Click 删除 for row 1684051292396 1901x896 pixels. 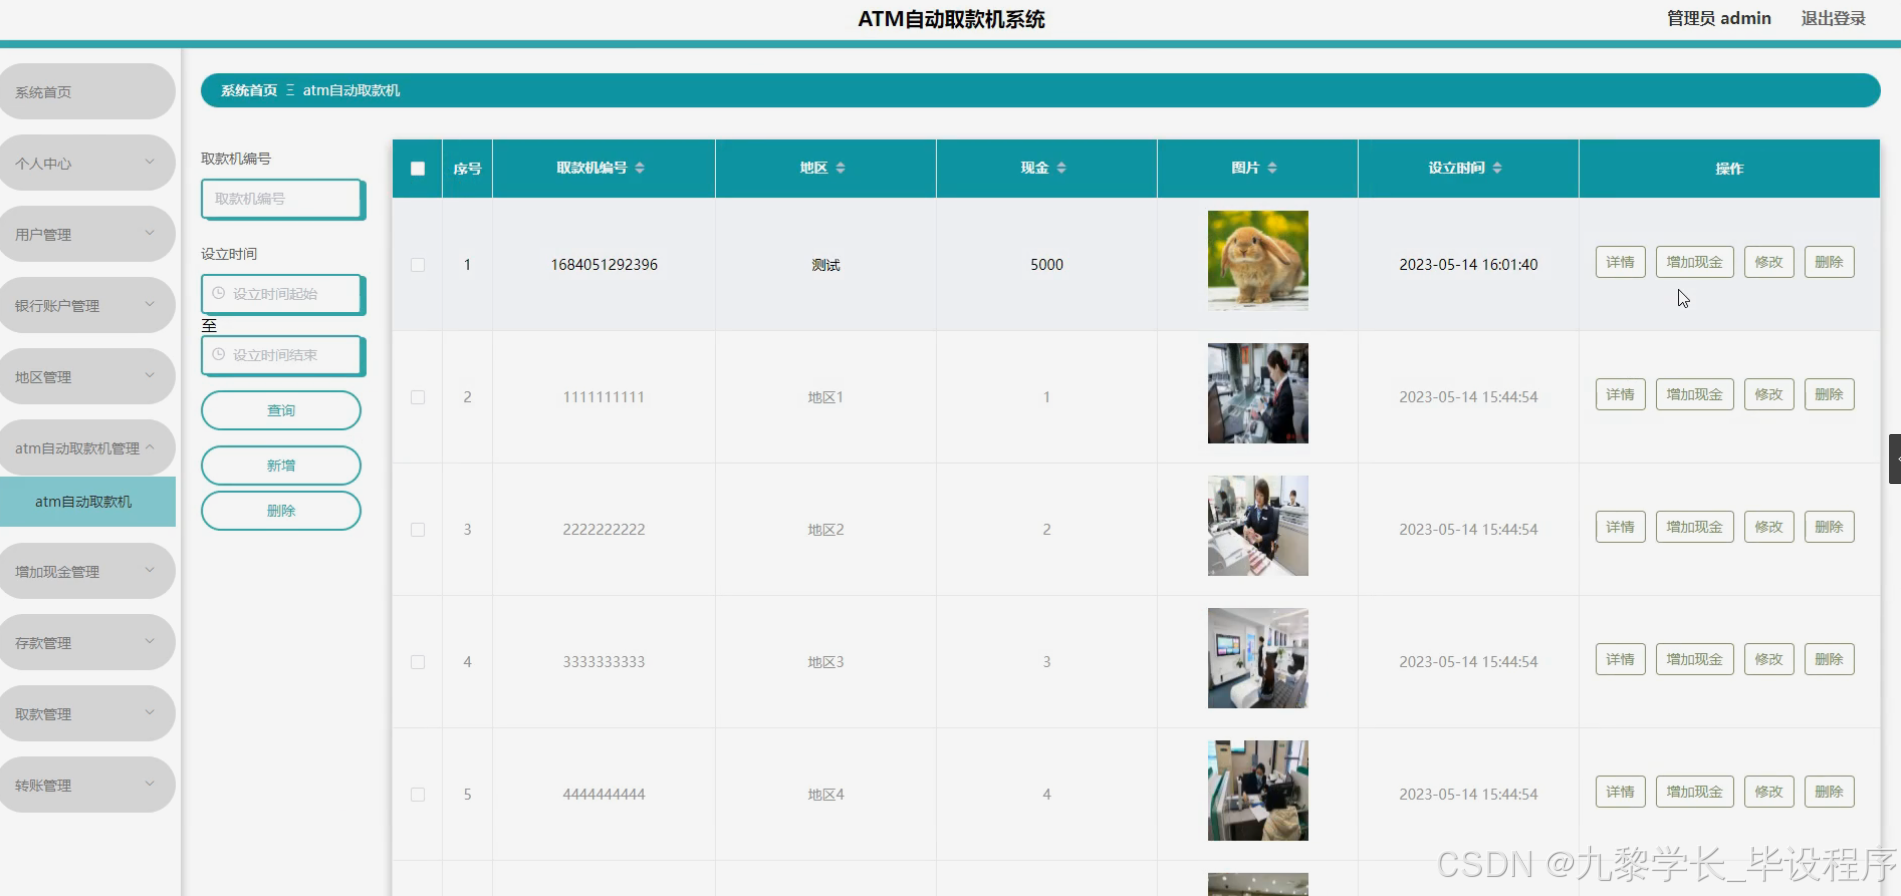[1829, 262]
